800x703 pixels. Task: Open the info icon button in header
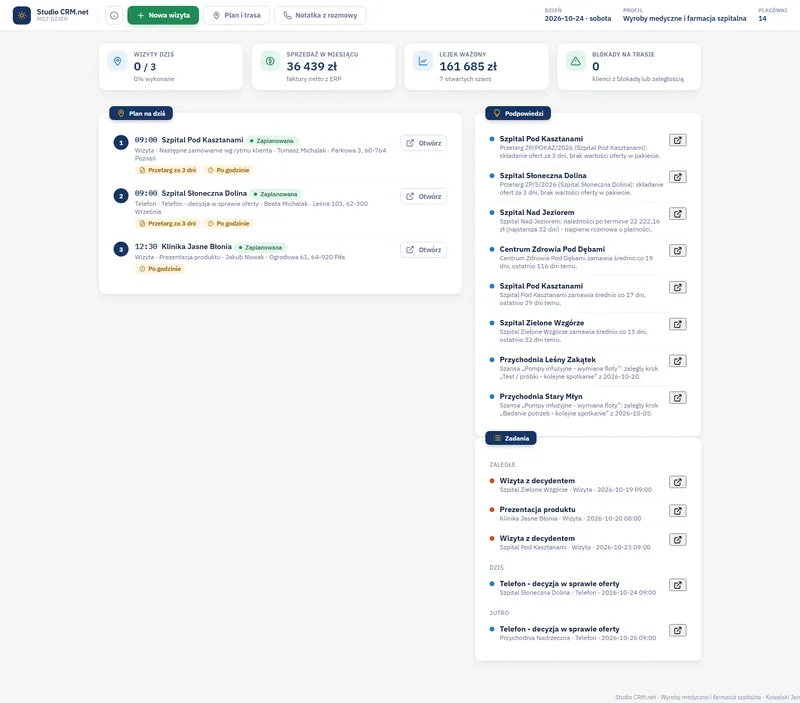114,15
